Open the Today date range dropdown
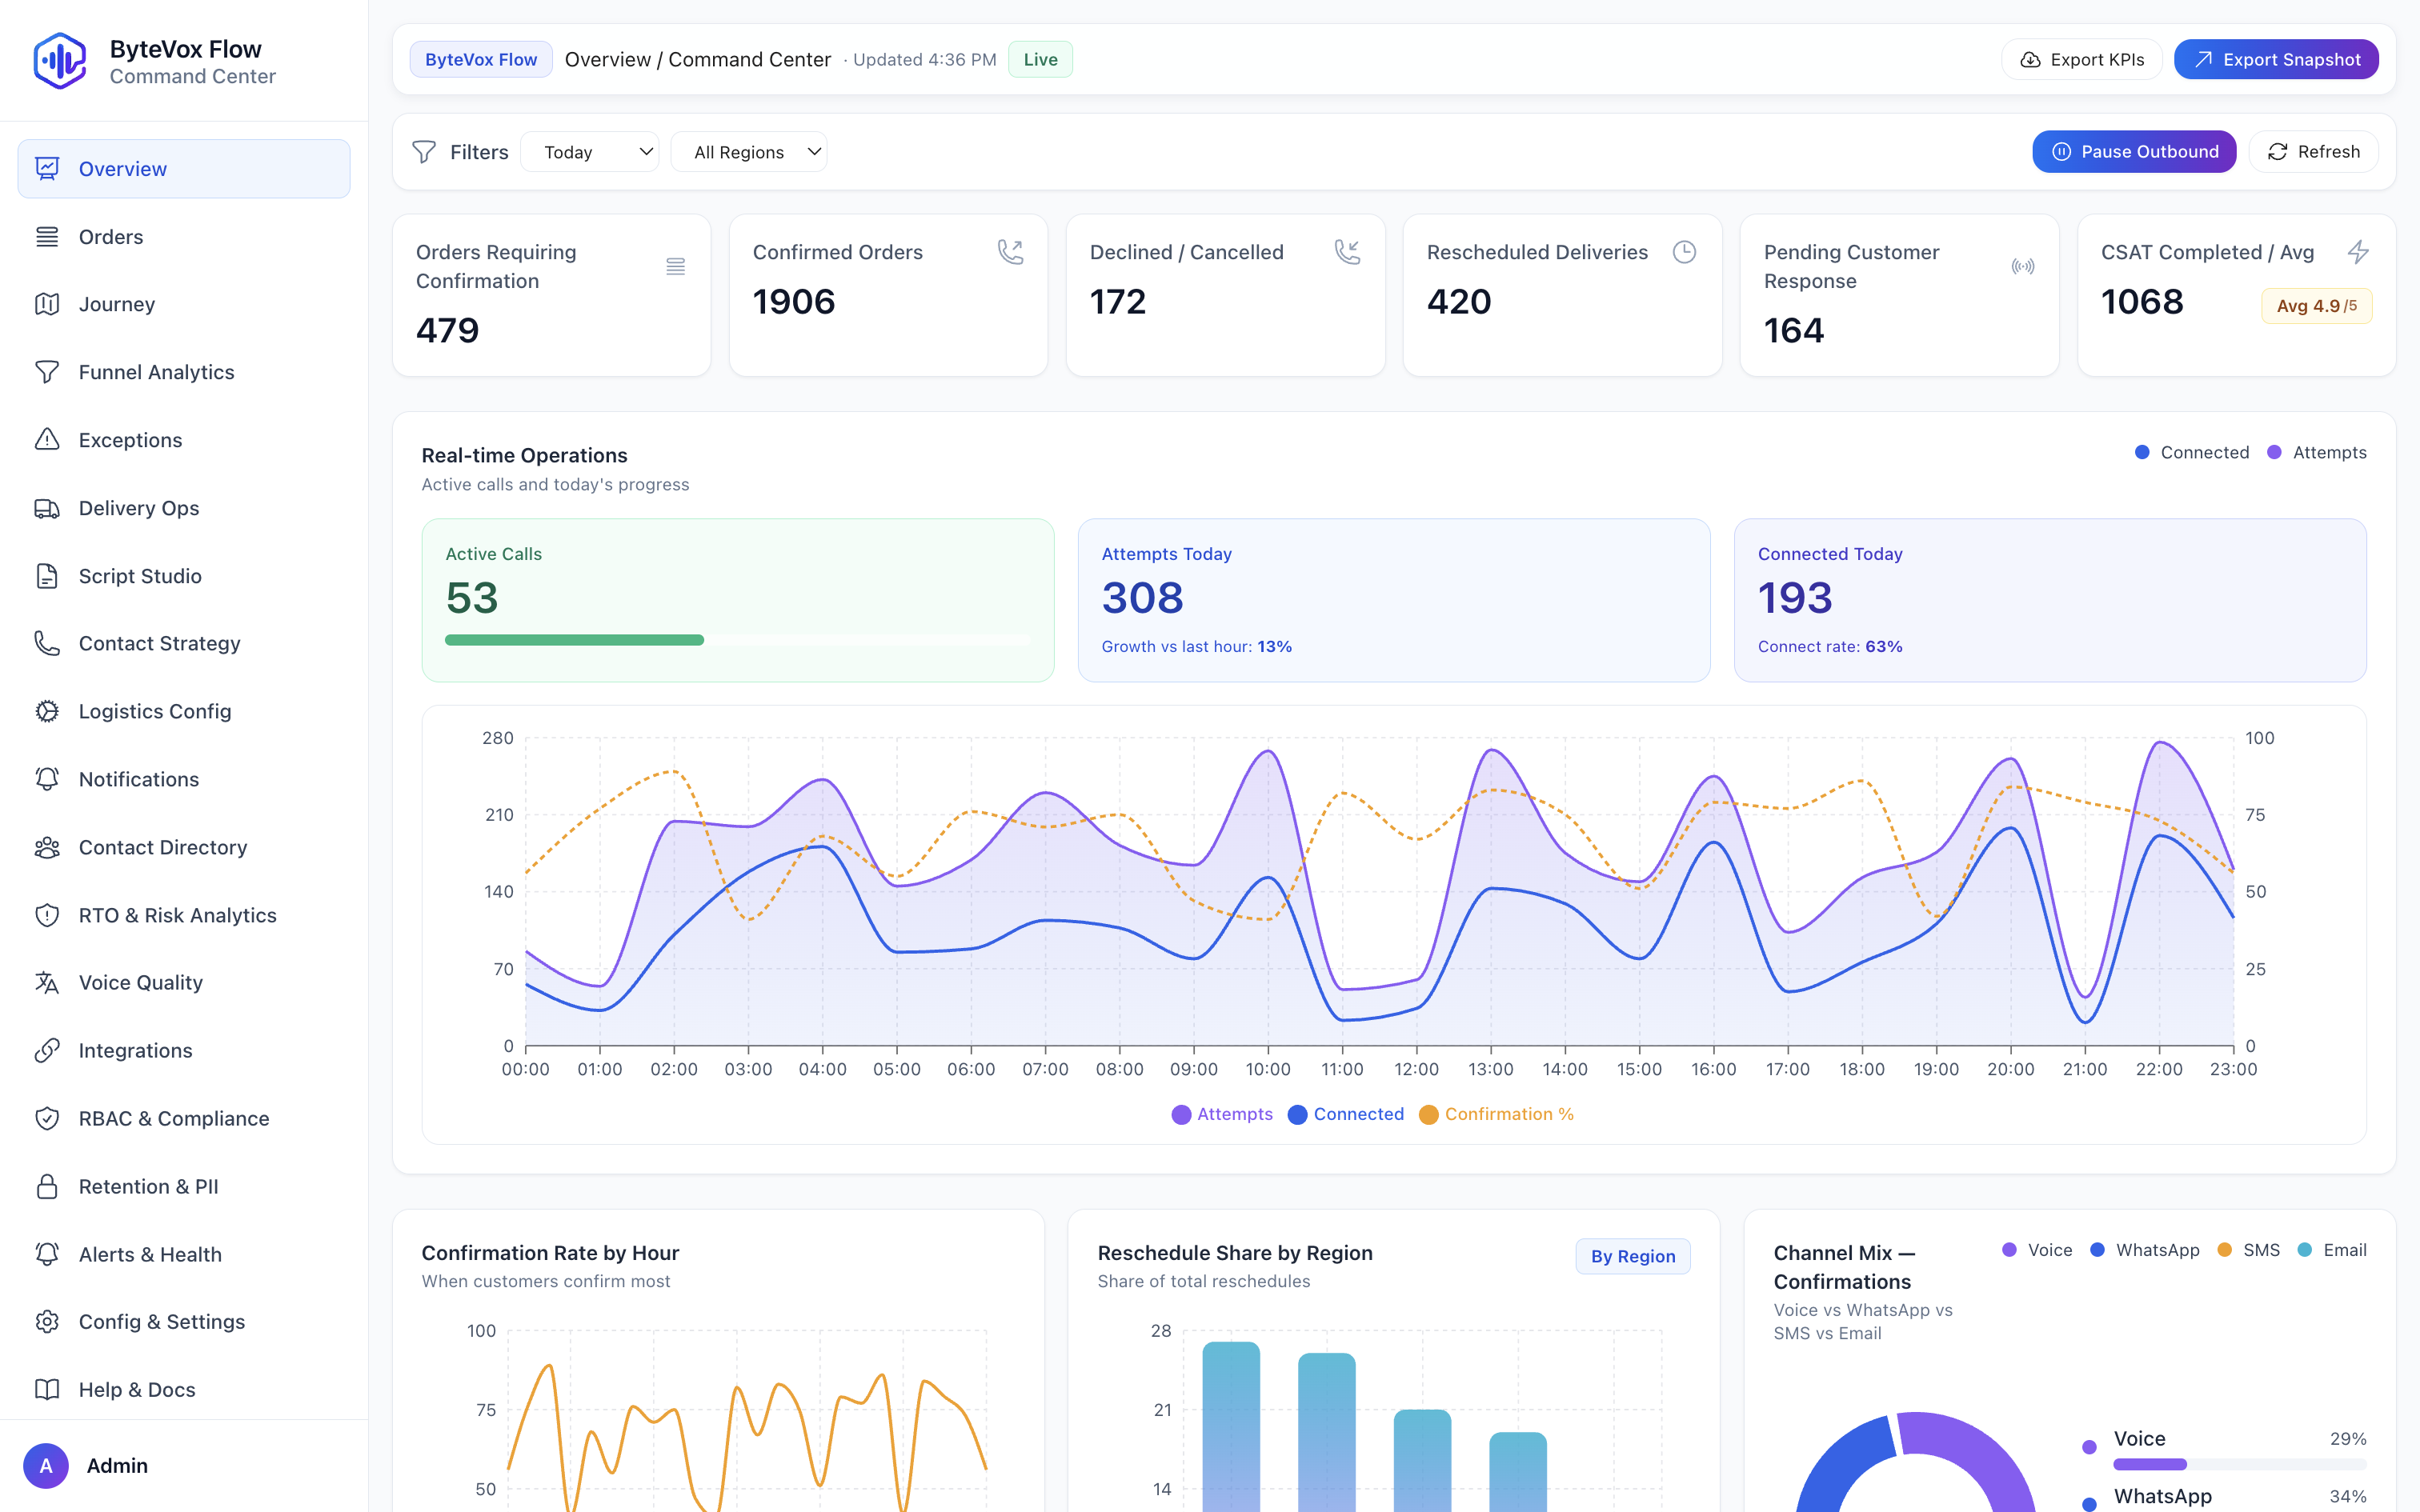The image size is (2420, 1512). 590,151
